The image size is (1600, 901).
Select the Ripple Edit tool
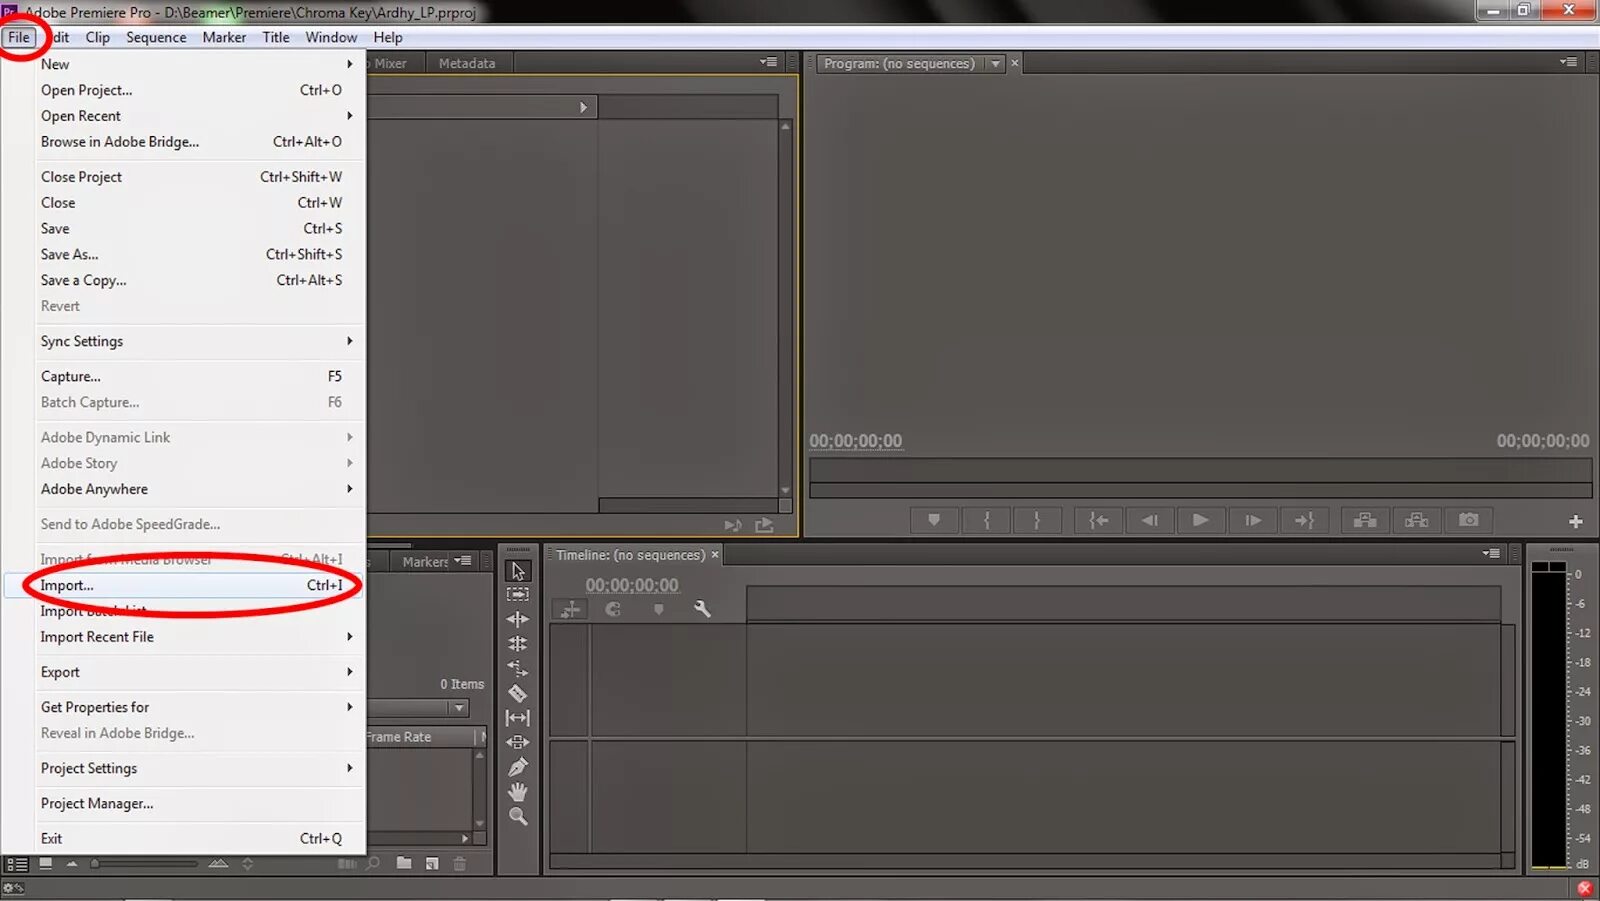coord(518,619)
